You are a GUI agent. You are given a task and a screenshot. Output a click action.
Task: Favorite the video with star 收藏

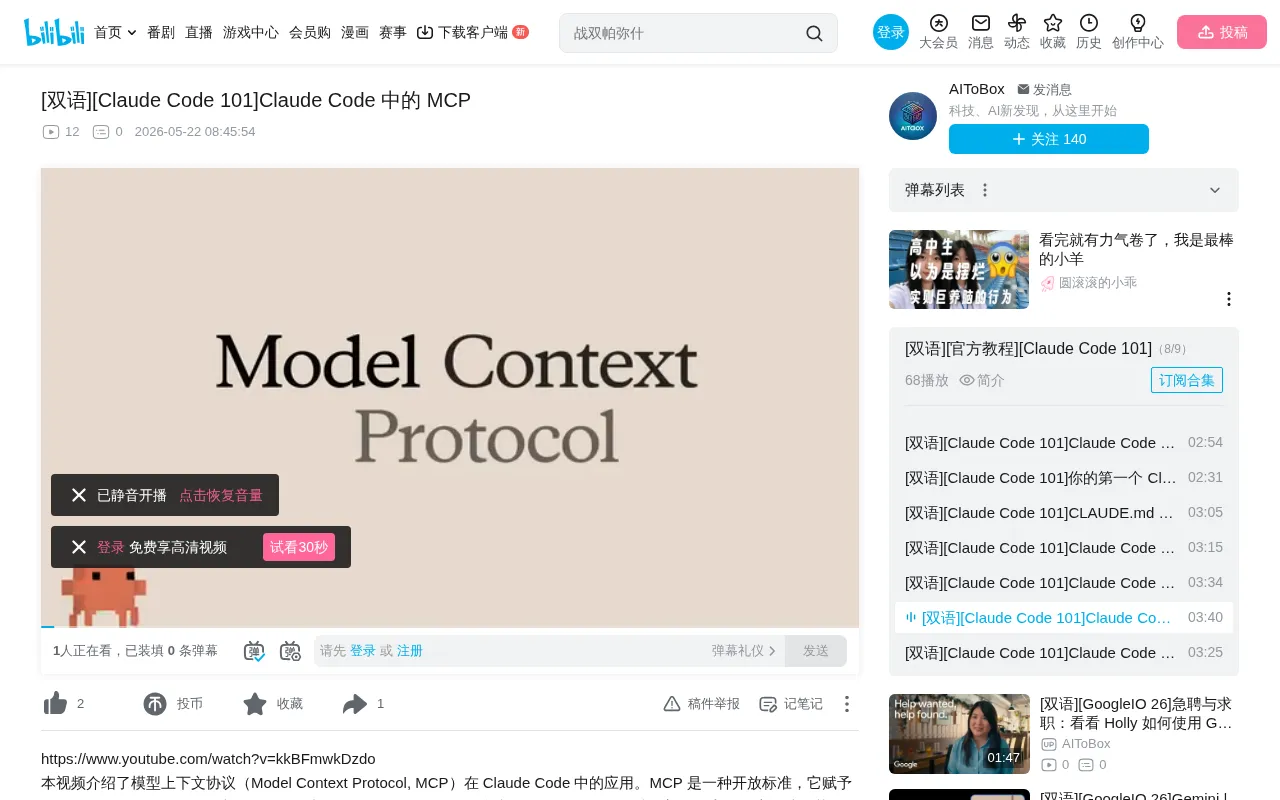(x=255, y=704)
